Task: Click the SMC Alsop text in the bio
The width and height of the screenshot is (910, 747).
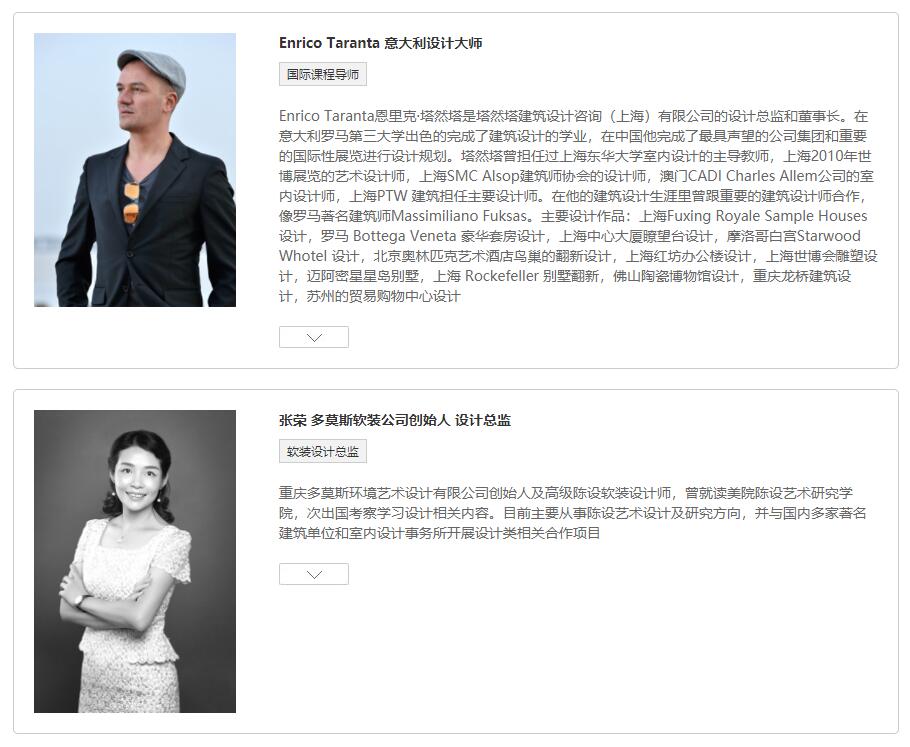Action: tap(483, 176)
